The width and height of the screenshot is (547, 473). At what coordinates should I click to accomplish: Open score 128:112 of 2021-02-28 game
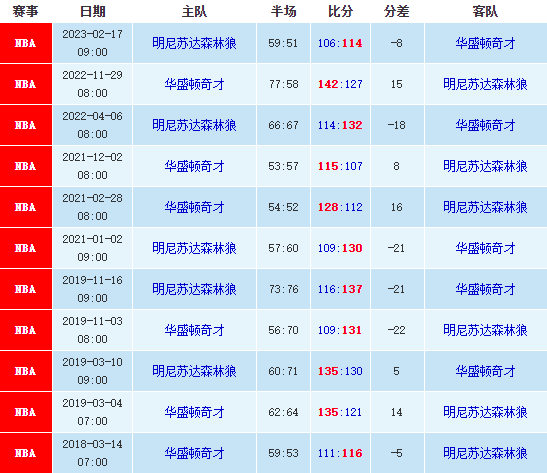340,207
